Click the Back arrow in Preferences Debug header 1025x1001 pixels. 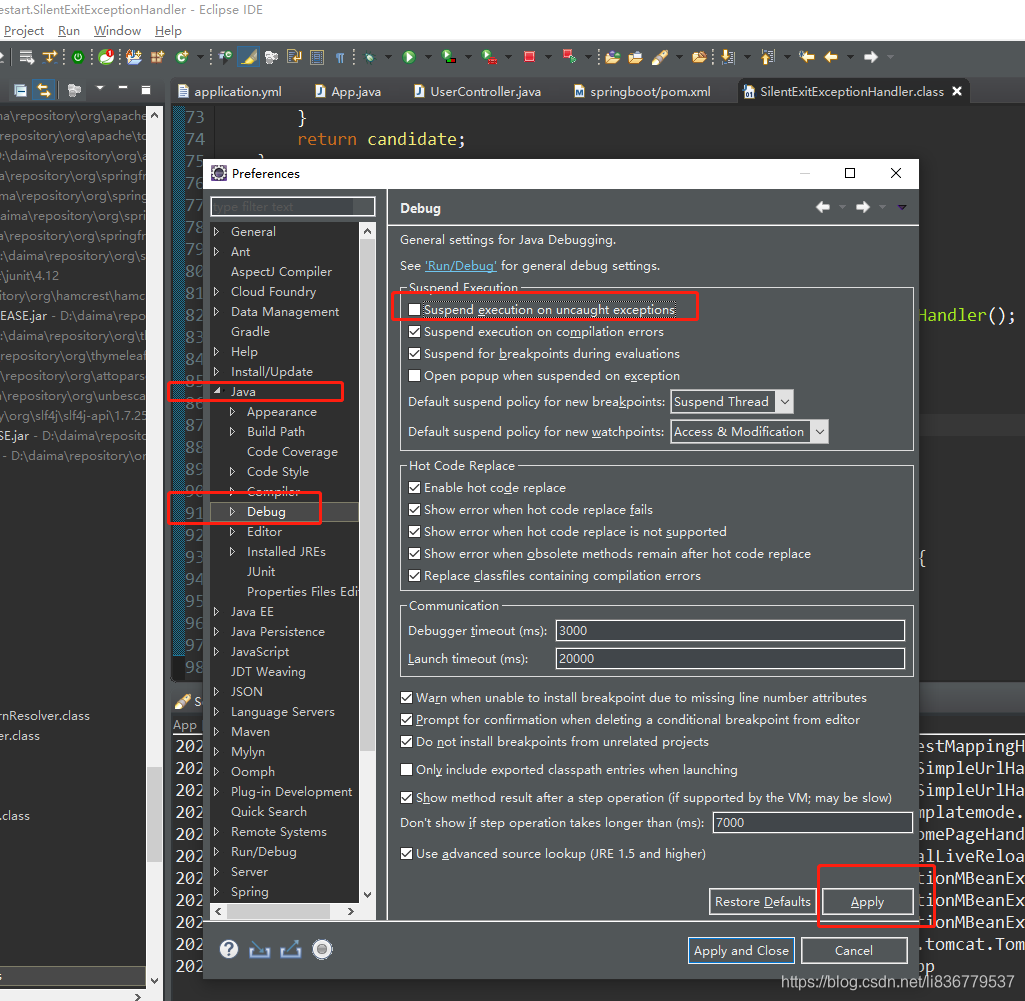823,207
